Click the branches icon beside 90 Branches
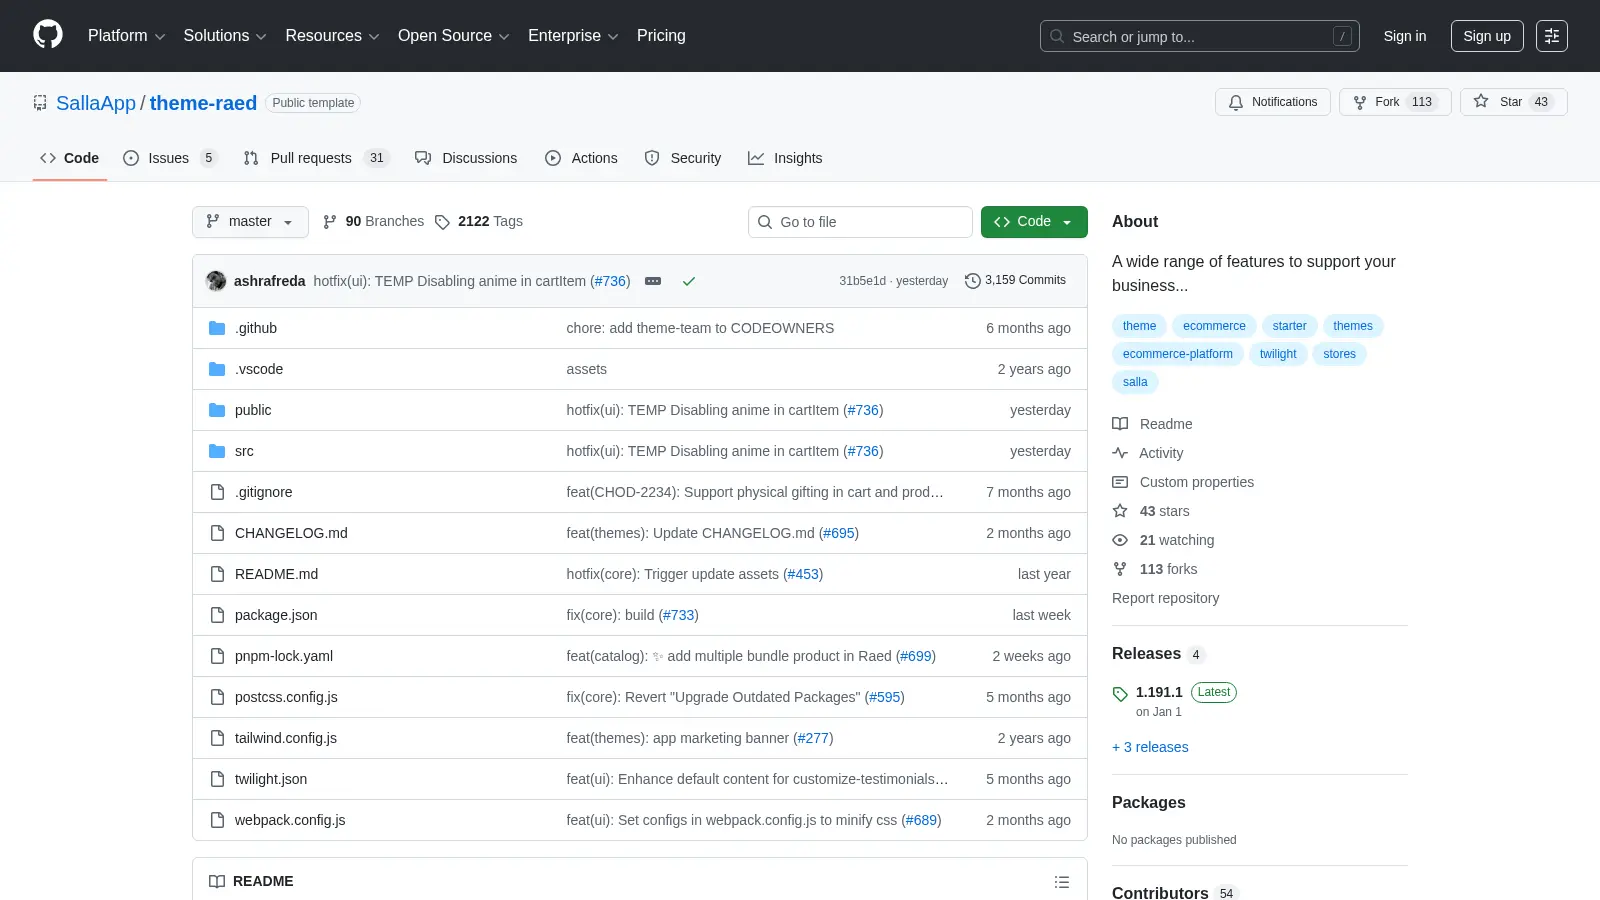 click(x=330, y=222)
